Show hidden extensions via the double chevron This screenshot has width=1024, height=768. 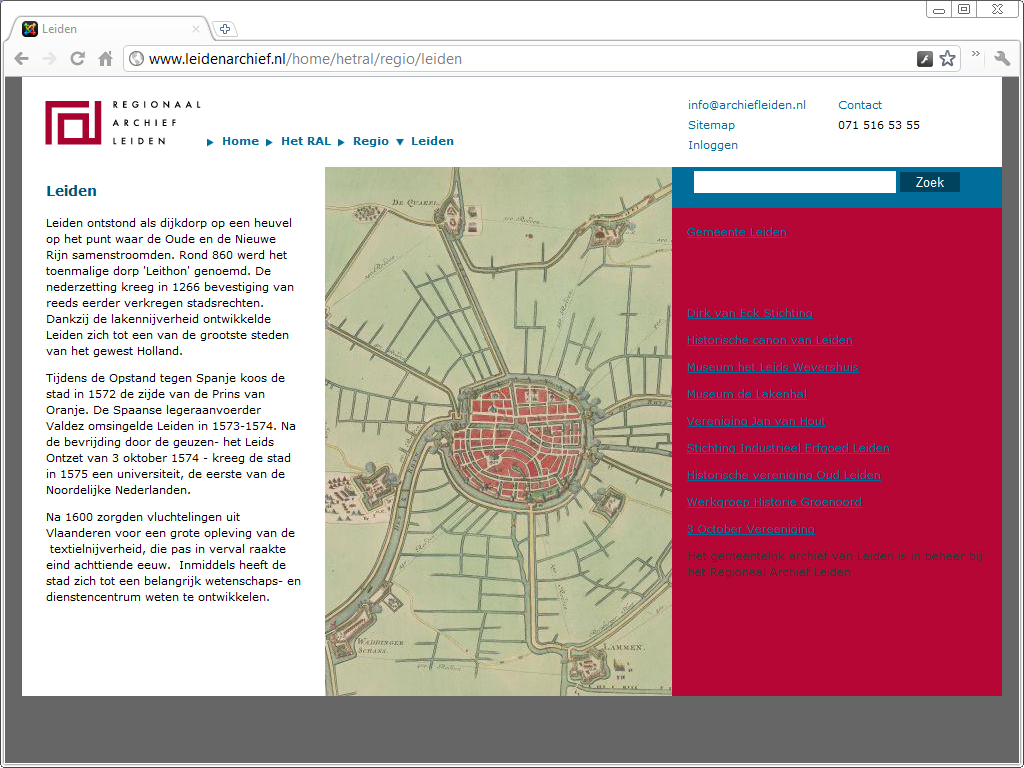[976, 54]
